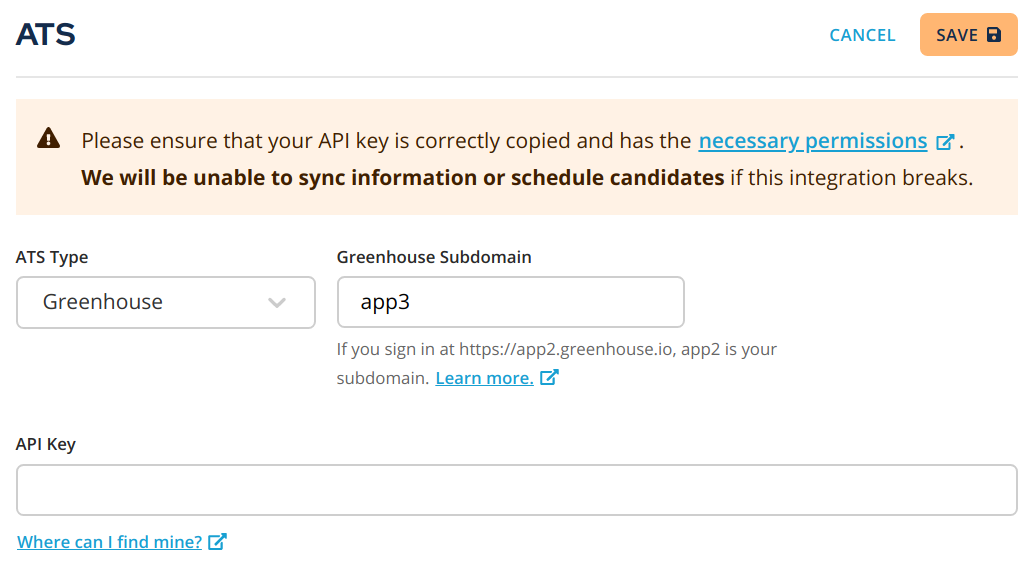Focus the Greenhouse Subdomain field containing app3
This screenshot has width=1028, height=566.
(x=511, y=302)
